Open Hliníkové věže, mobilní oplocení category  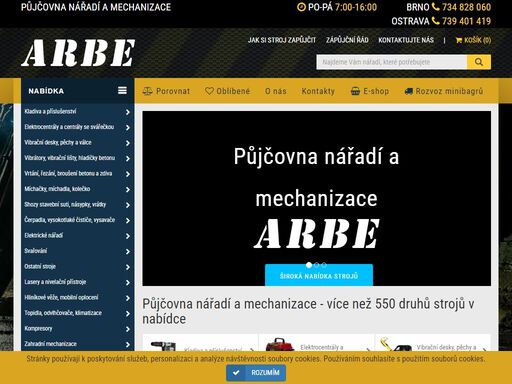(x=77, y=298)
